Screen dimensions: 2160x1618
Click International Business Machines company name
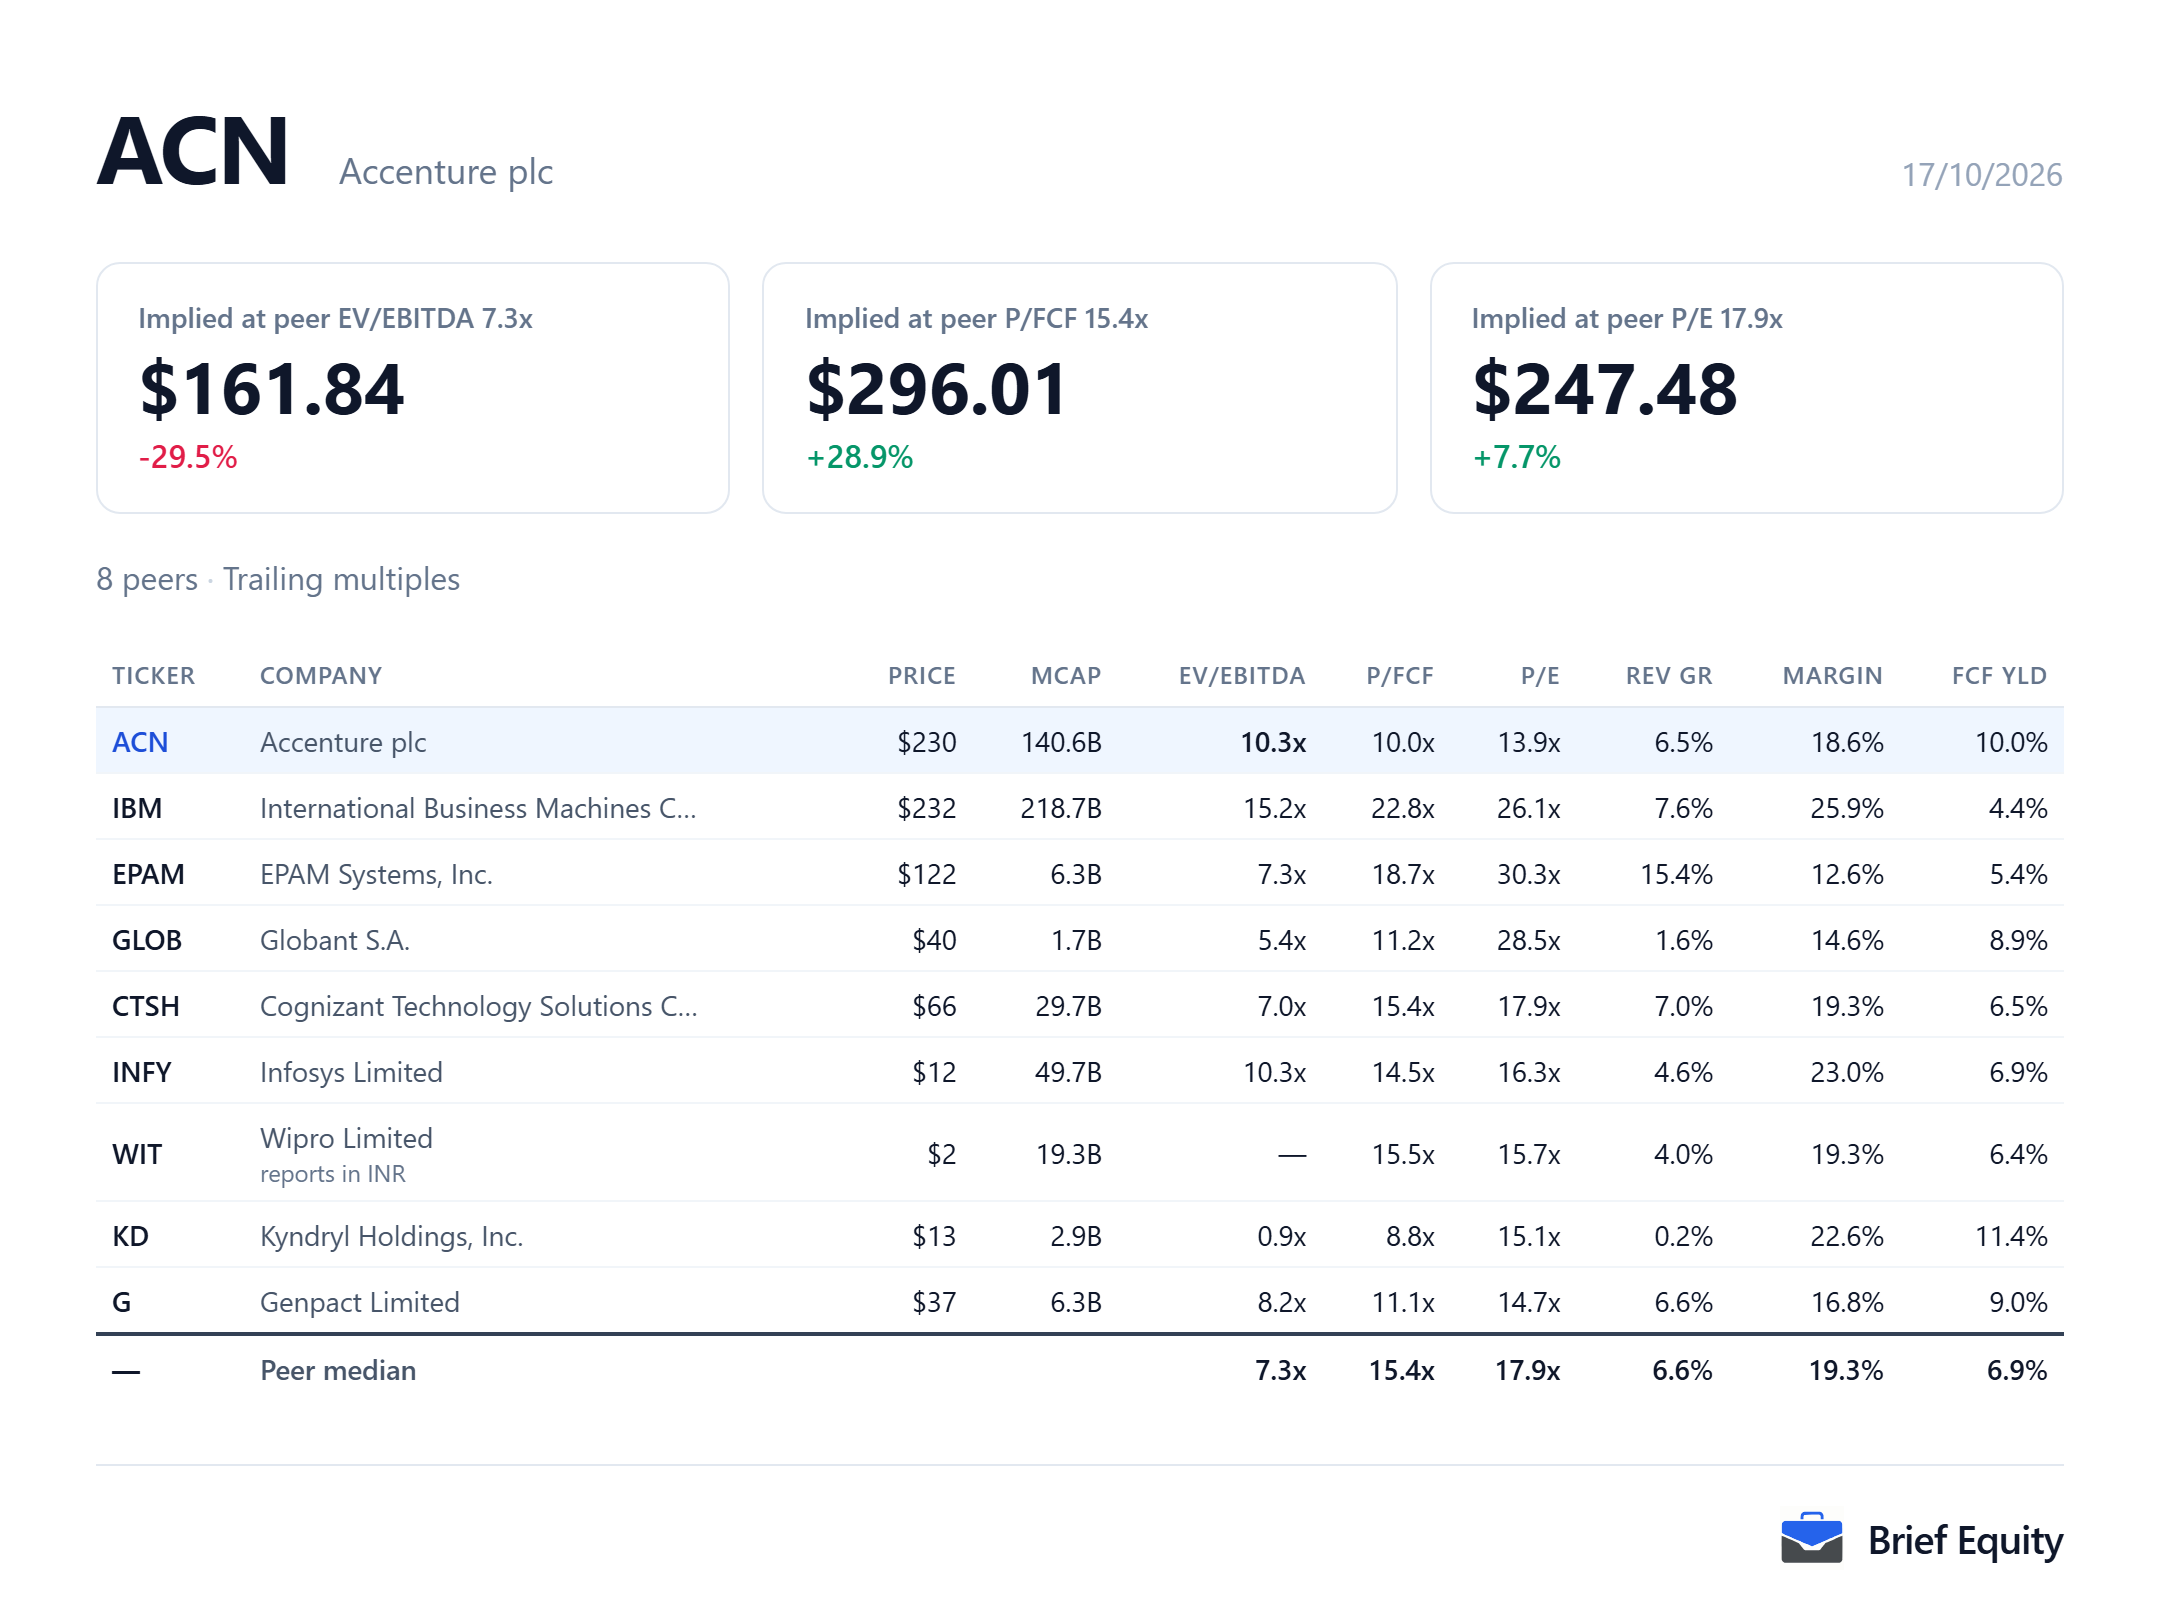click(x=478, y=808)
